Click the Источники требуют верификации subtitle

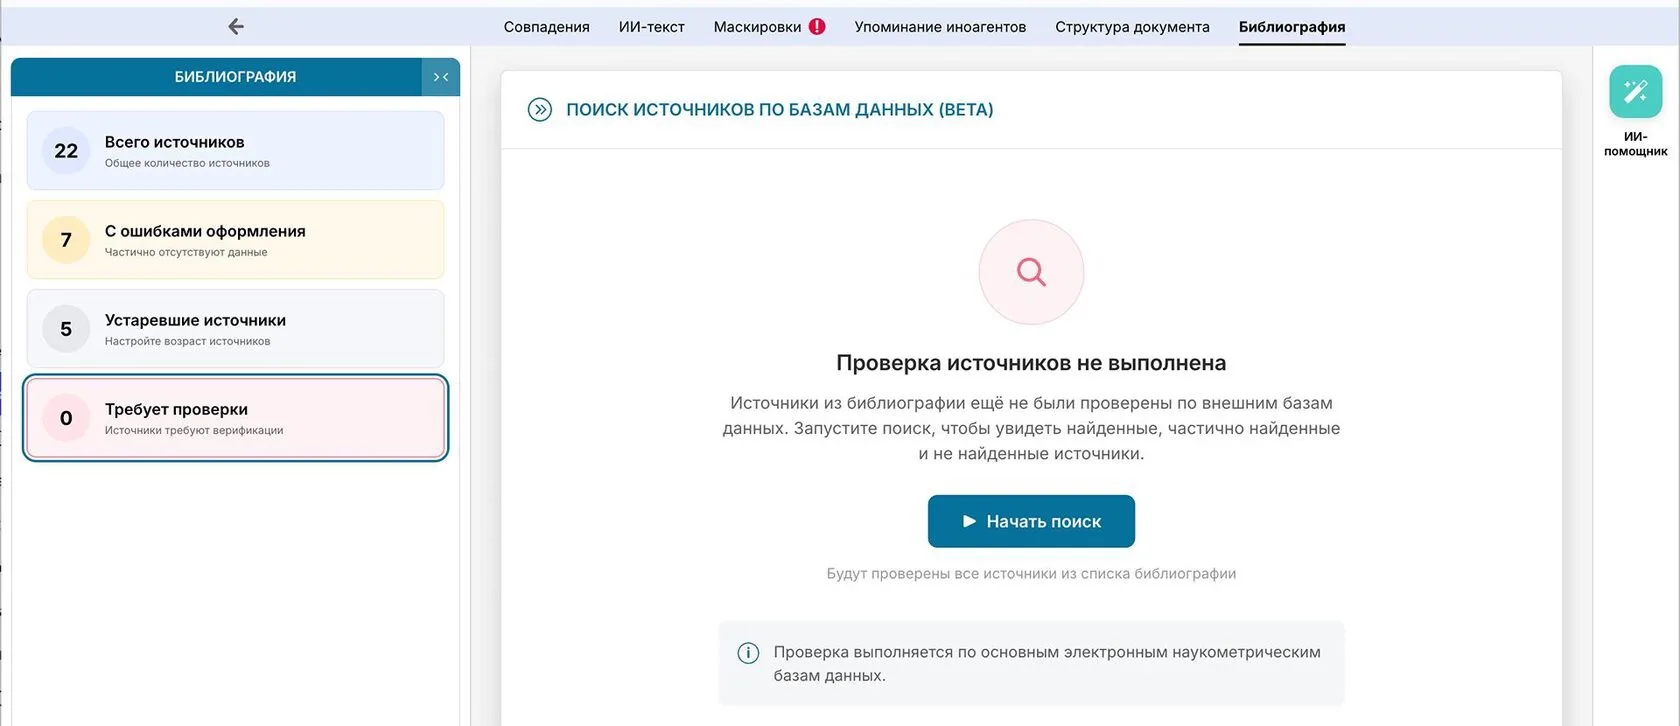pos(194,430)
